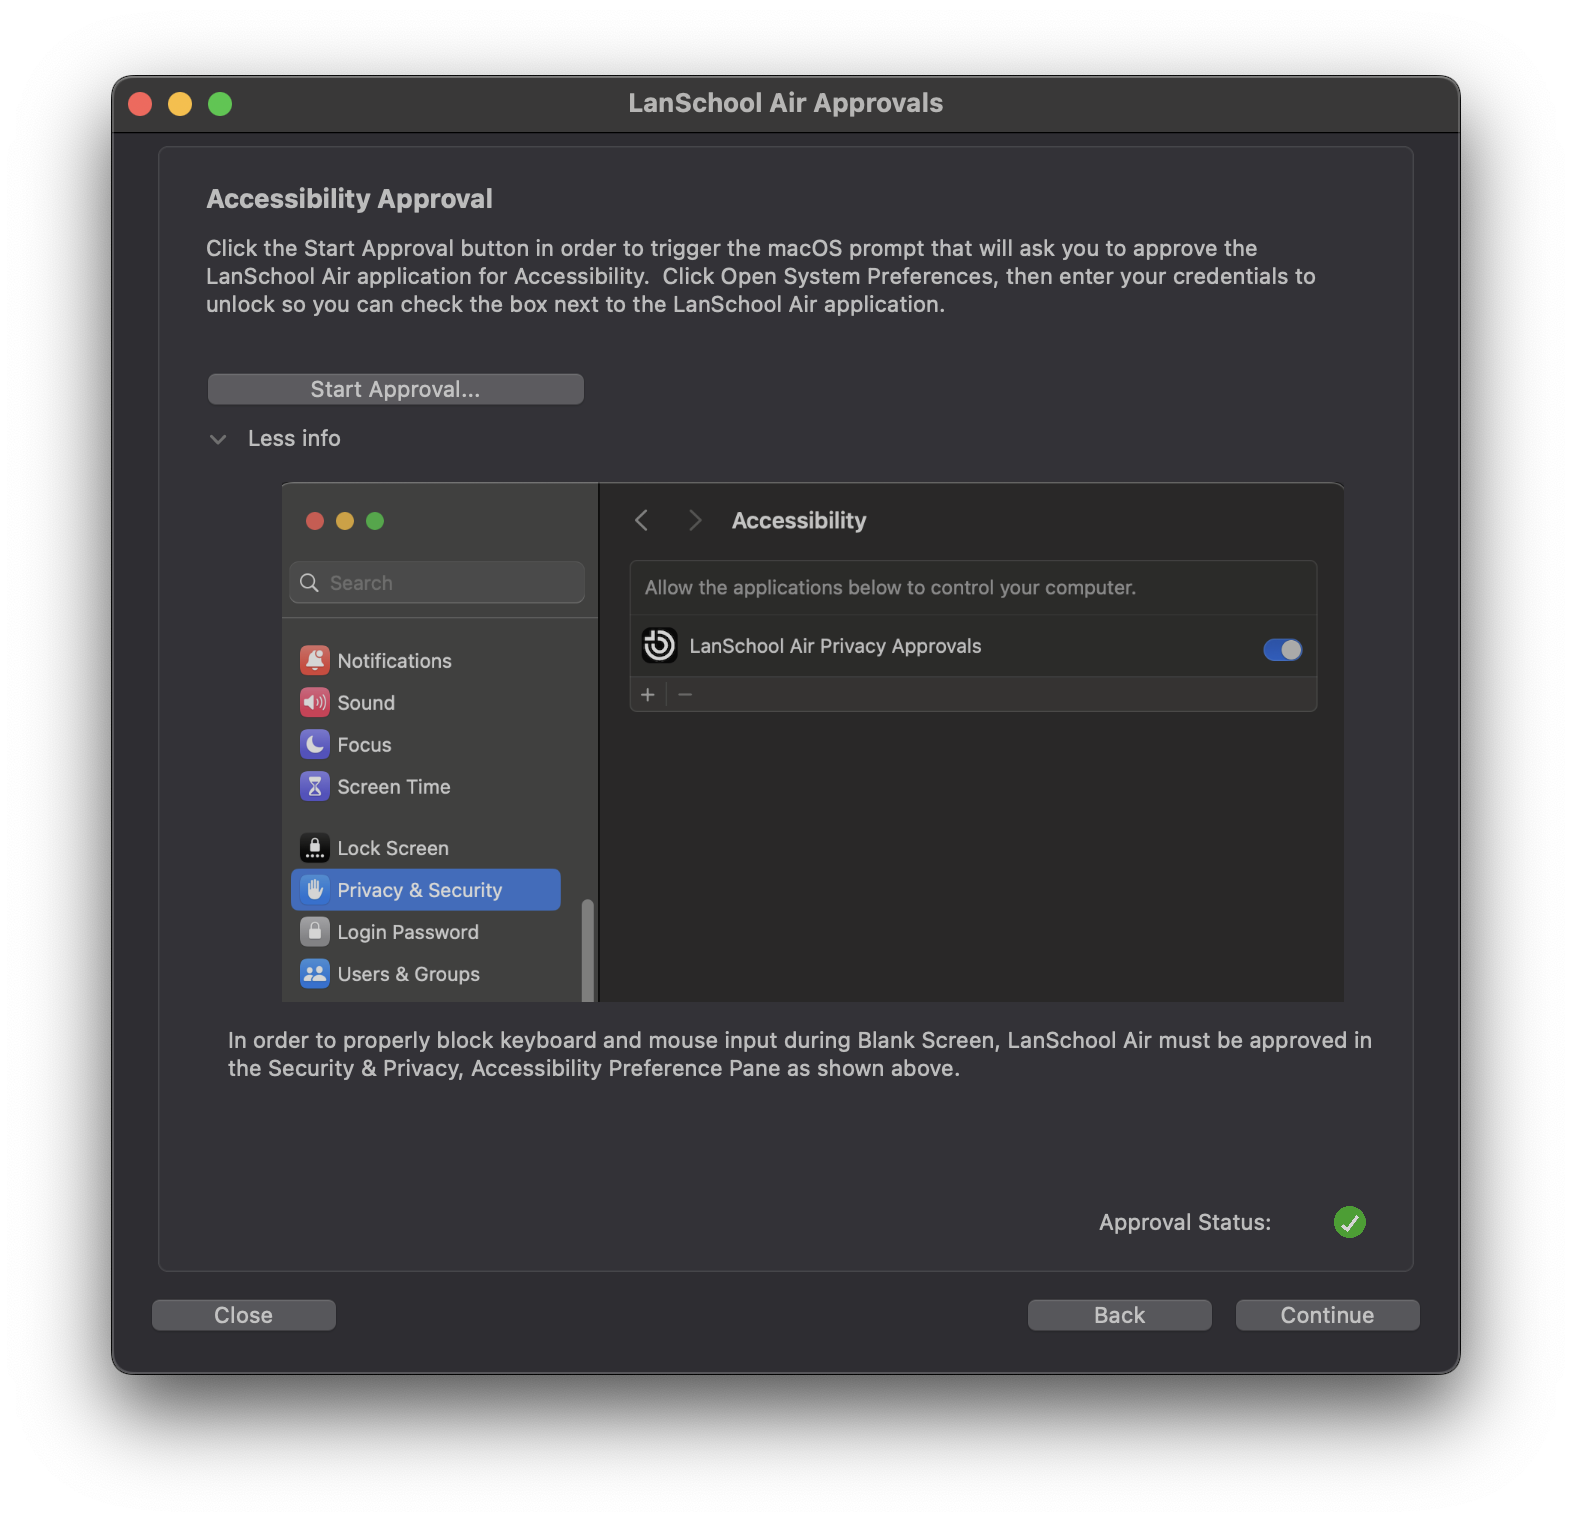
Task: Click the sidebar scrollbar in preview
Action: [588, 950]
